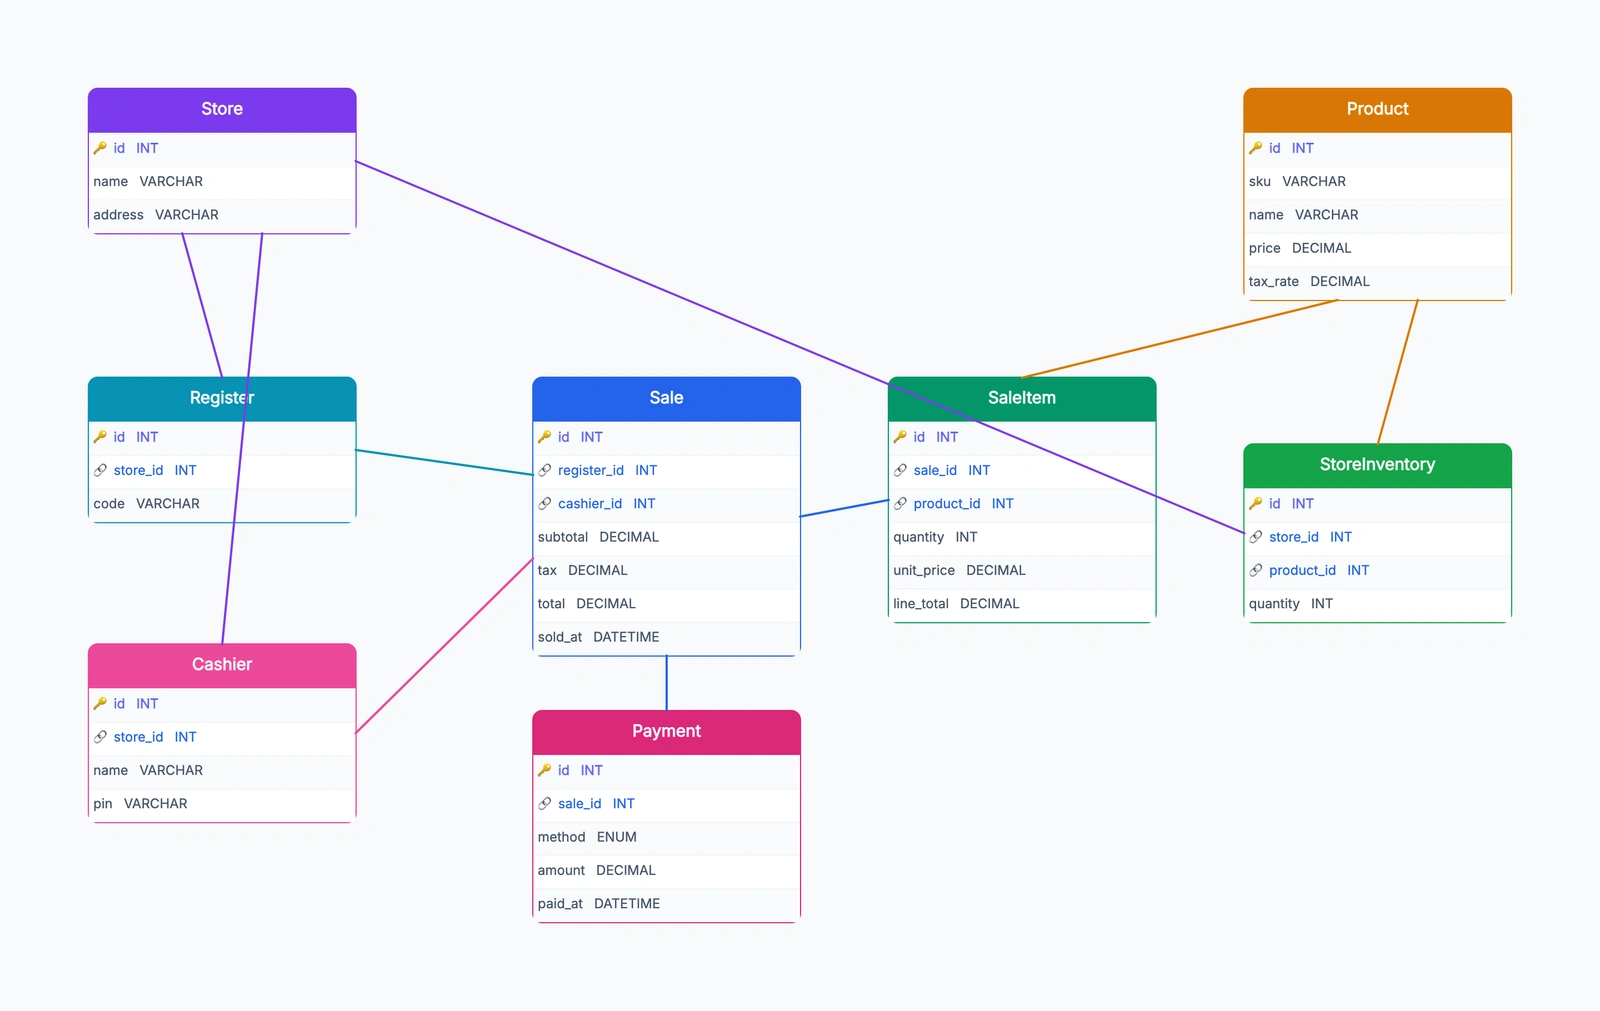This screenshot has width=1600, height=1011.
Task: Click the SaleItem 'line_total DECIMAL' row
Action: tap(1022, 604)
